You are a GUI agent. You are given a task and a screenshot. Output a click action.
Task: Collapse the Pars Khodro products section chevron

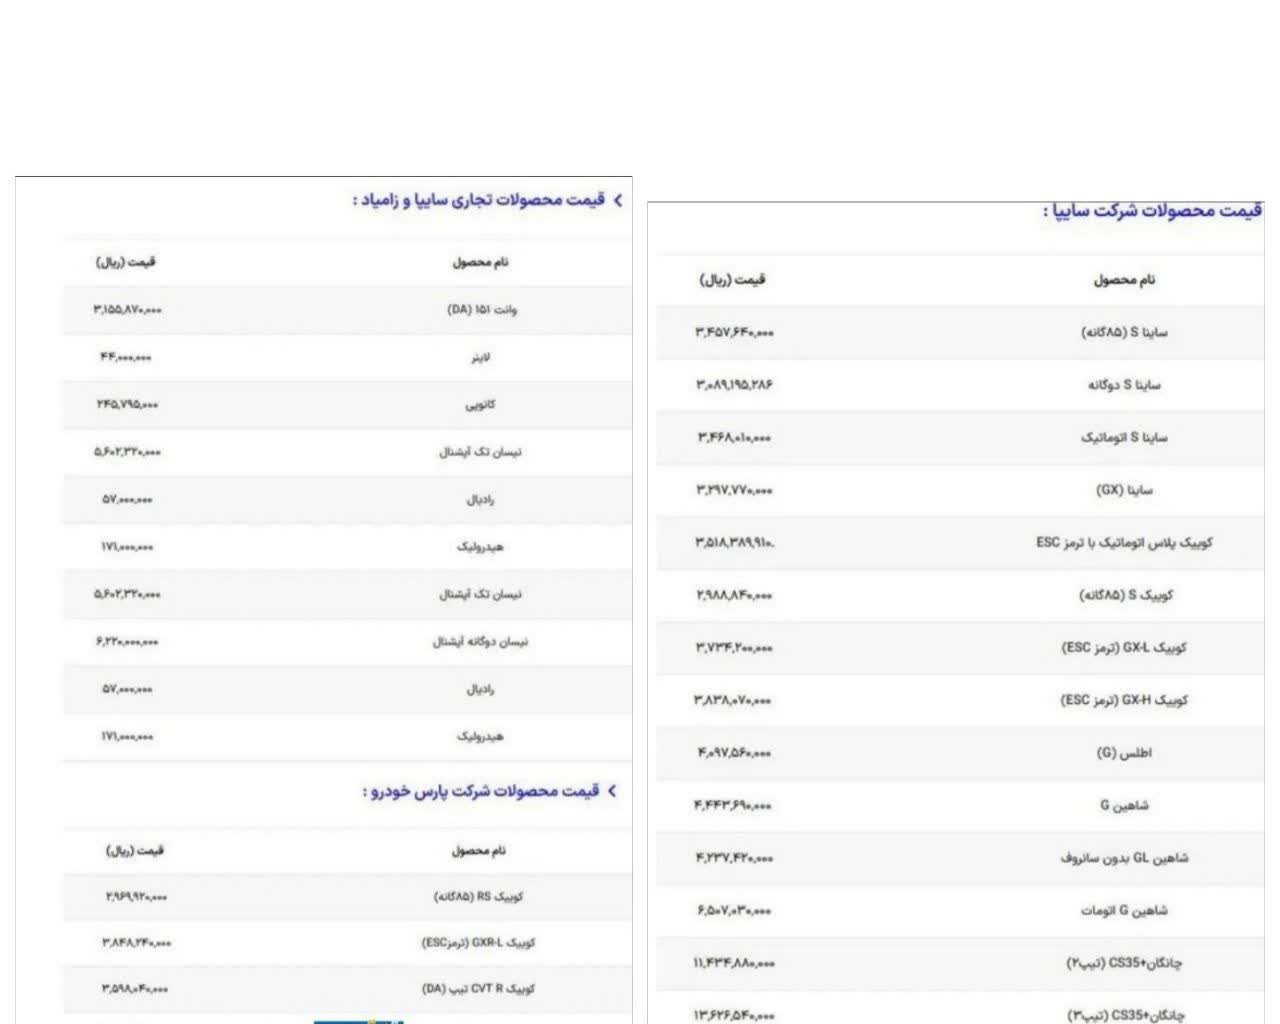(612, 791)
